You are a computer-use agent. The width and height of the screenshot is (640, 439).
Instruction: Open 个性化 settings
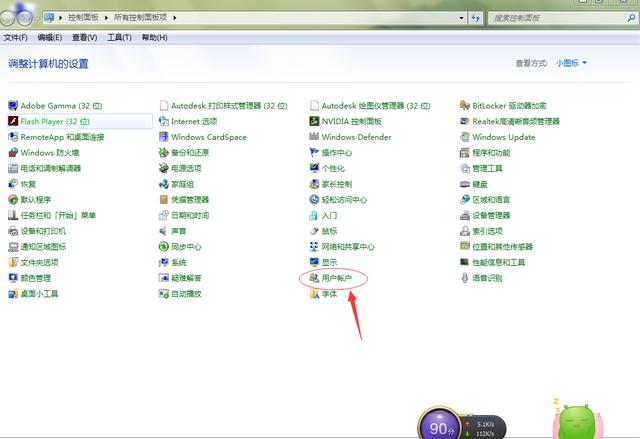[x=327, y=168]
